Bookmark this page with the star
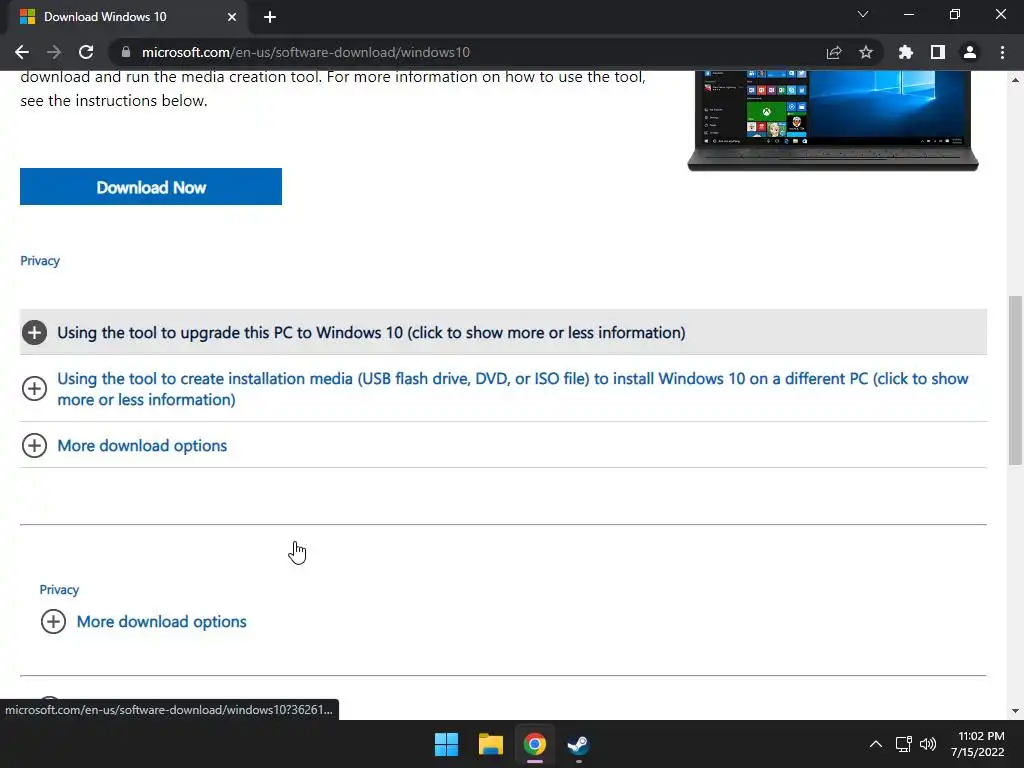1024x768 pixels. click(866, 52)
